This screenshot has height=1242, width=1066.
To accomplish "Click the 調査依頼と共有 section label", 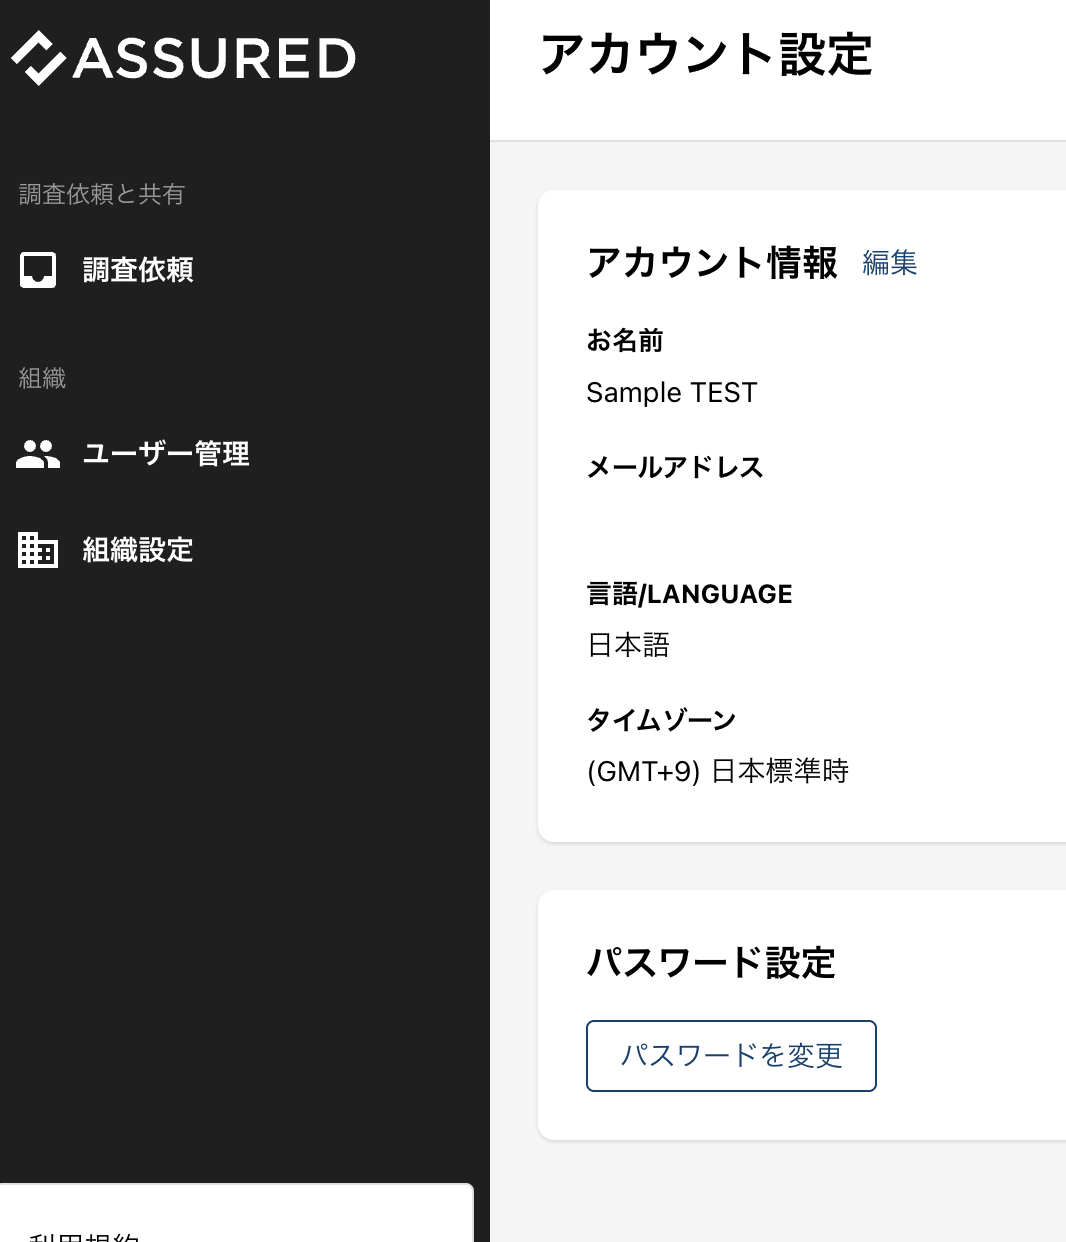I will pos(102,194).
